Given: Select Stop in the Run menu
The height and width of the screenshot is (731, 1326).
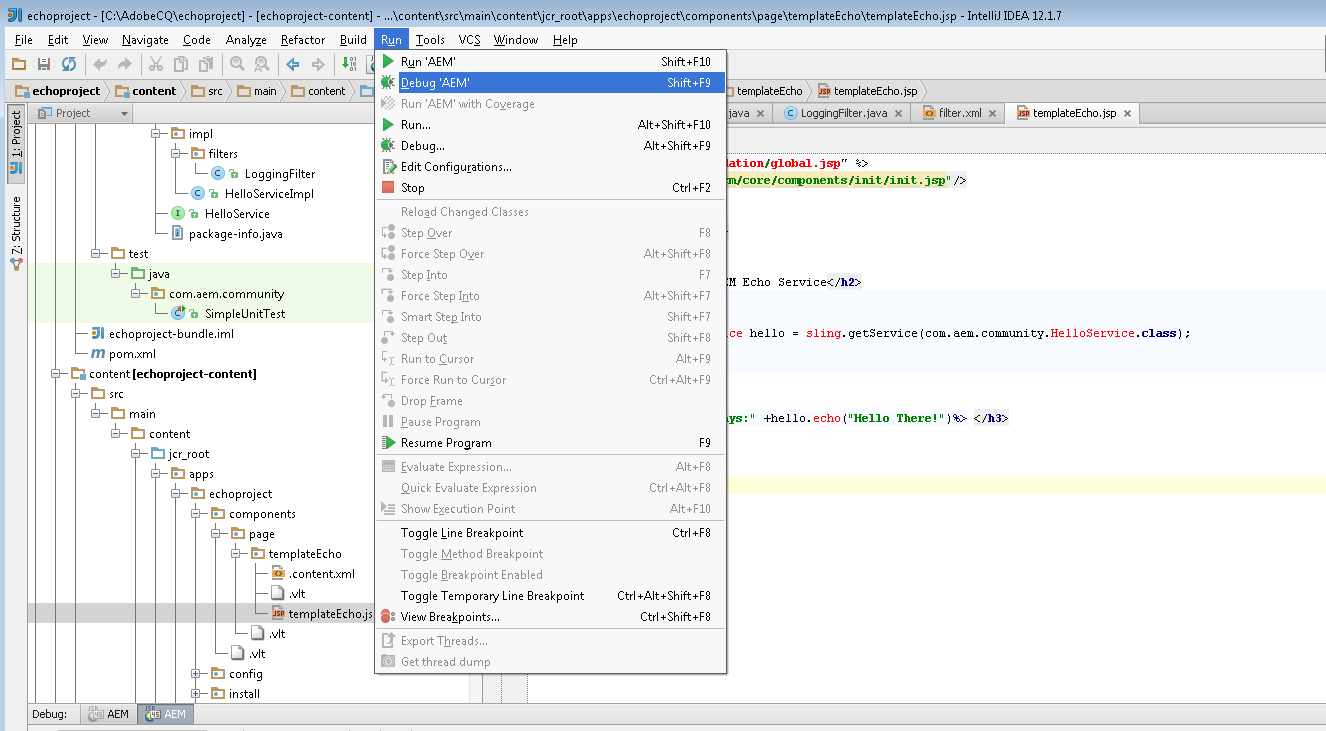Looking at the screenshot, I should (550, 188).
